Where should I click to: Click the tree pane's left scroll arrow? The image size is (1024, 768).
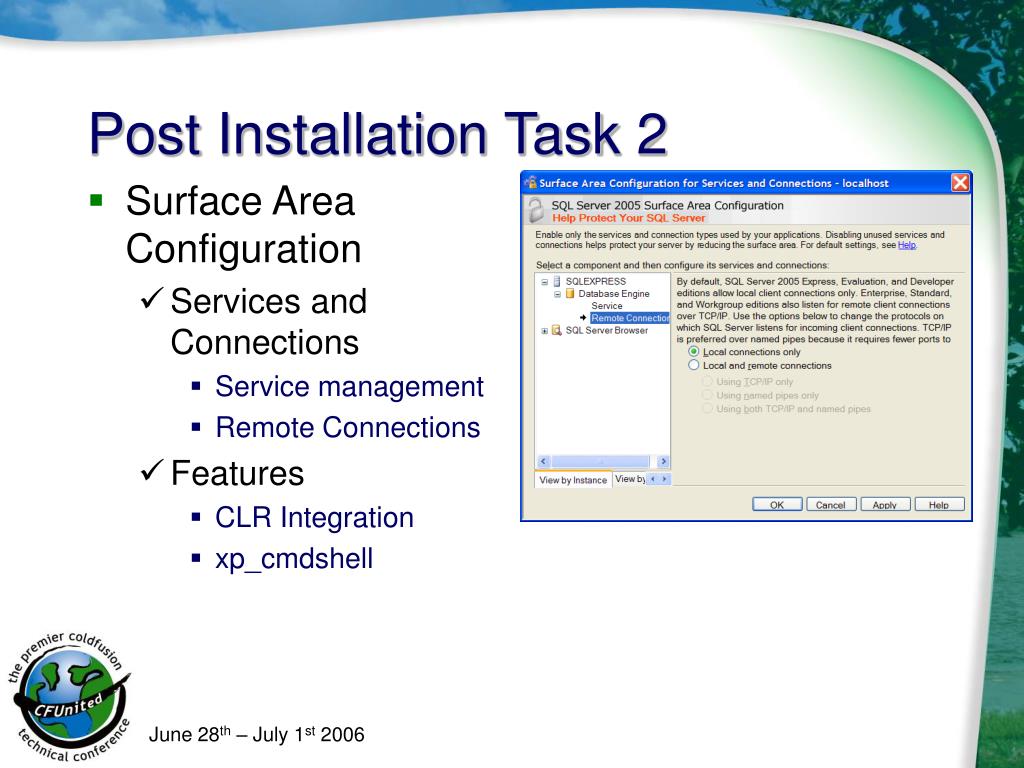pos(543,461)
